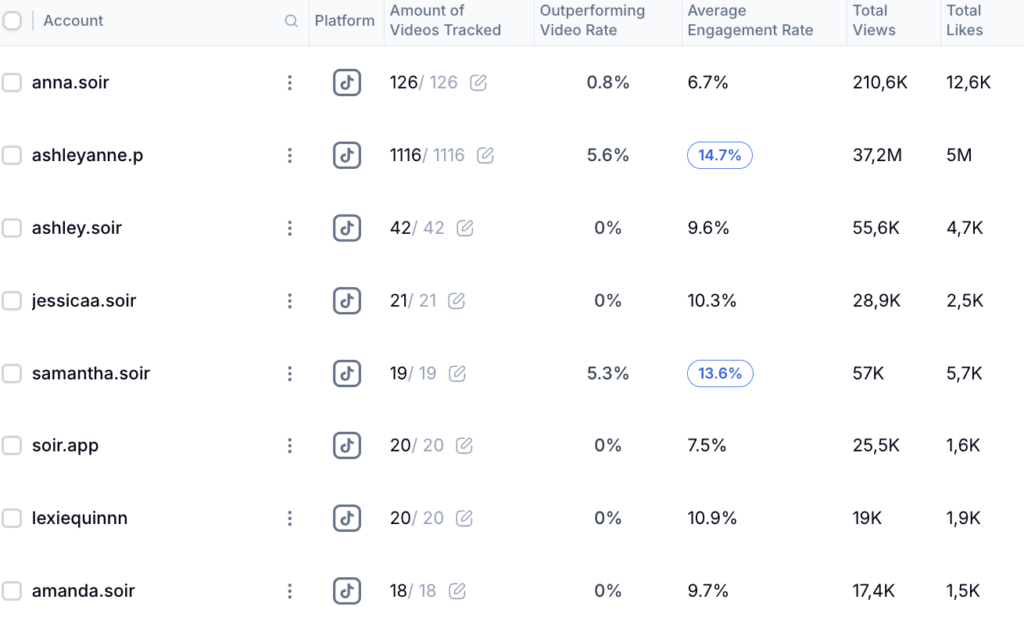The image size is (1024, 632).
Task: Open three-dot menu for ashleyanne.p
Action: pos(290,155)
